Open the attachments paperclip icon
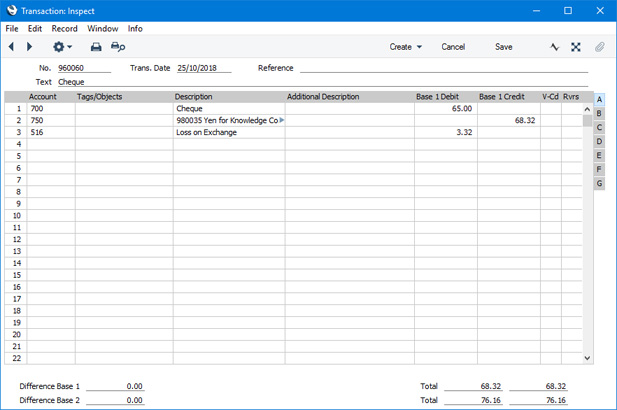 (600, 47)
